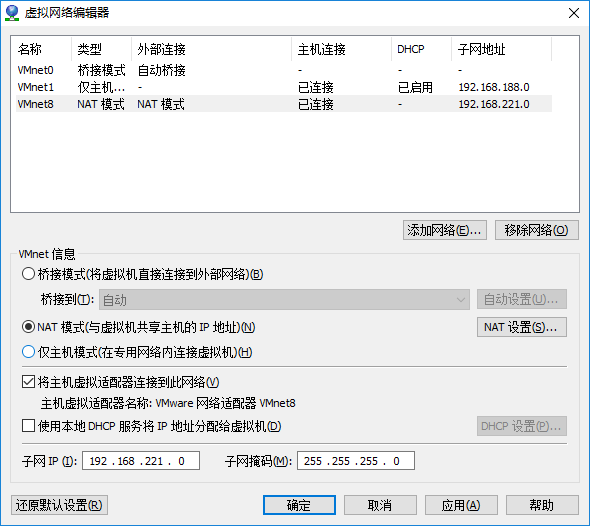
Task: Click the 自动桥接 cell for VMnet0
Action: [x=161, y=70]
